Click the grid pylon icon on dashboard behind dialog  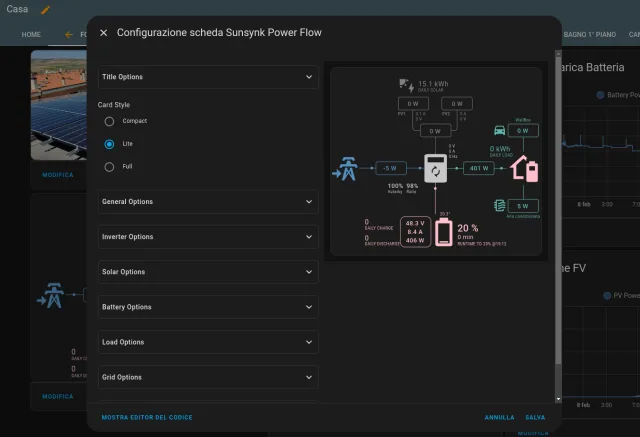click(51, 295)
